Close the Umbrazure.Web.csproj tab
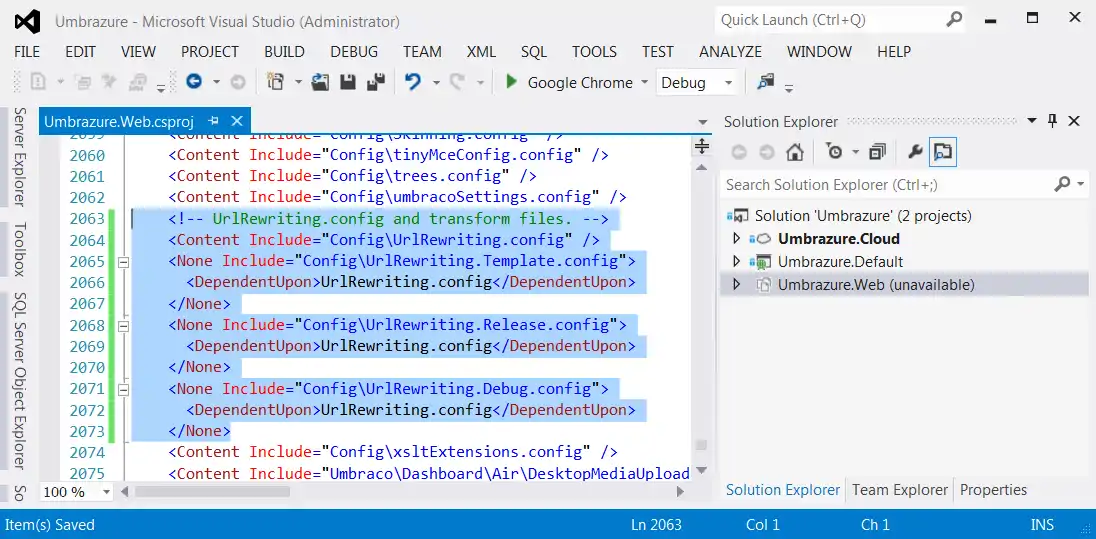 click(x=237, y=121)
